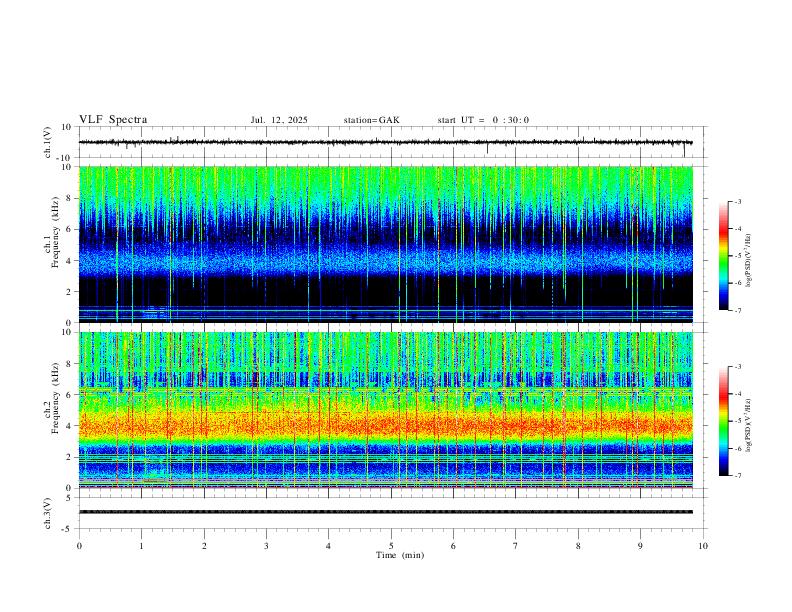Screen dimensions: 792x612
Task: Click the "VLF Spectra" plot title
Action: [x=113, y=120]
